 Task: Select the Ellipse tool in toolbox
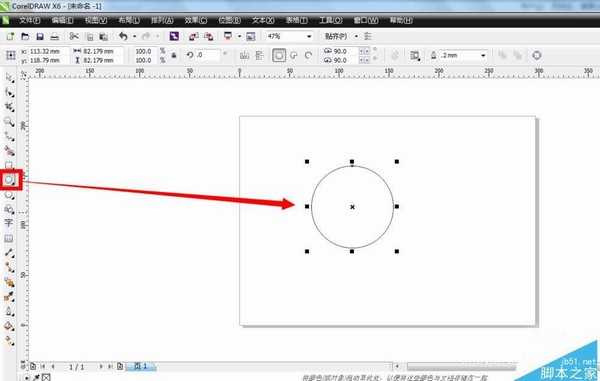coord(10,179)
